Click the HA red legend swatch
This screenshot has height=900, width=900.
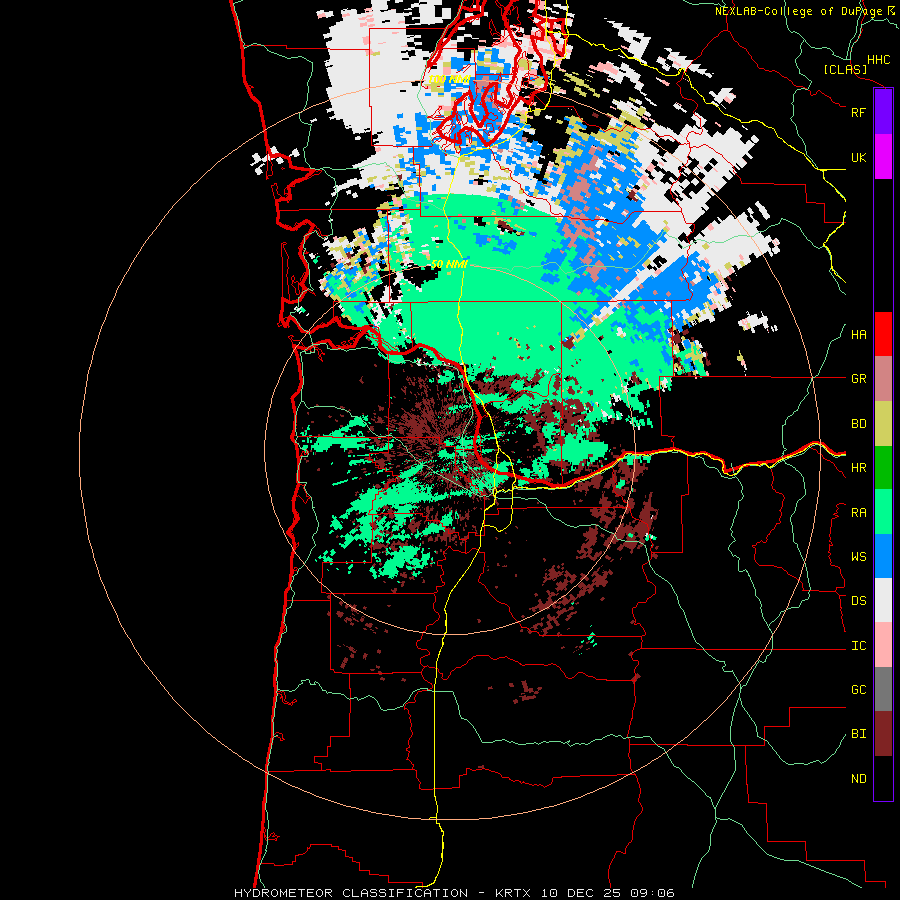point(883,334)
